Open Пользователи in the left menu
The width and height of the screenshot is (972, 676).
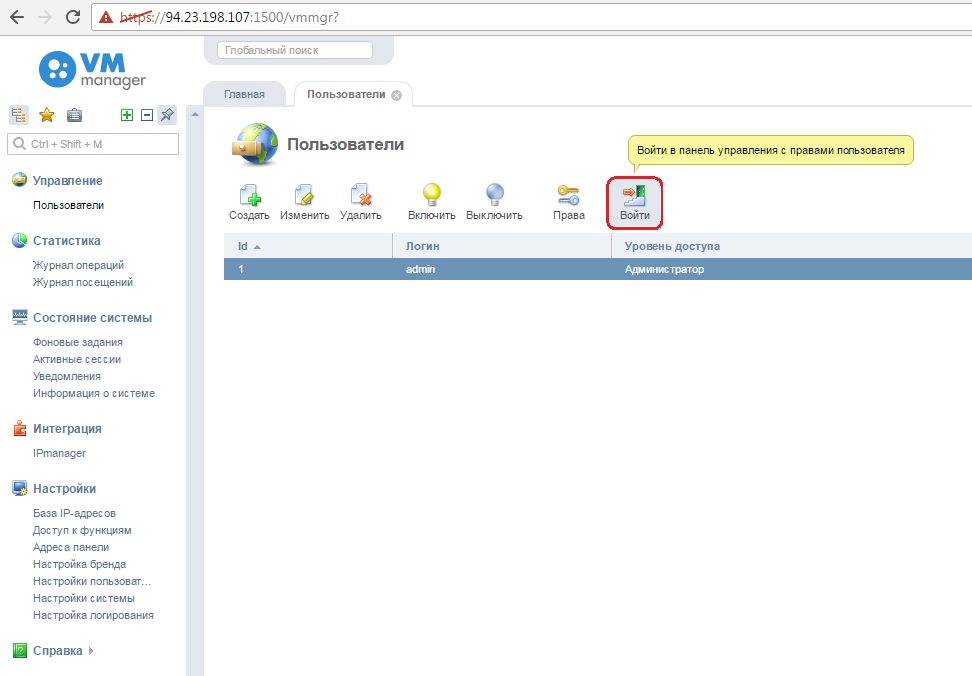tap(68, 205)
